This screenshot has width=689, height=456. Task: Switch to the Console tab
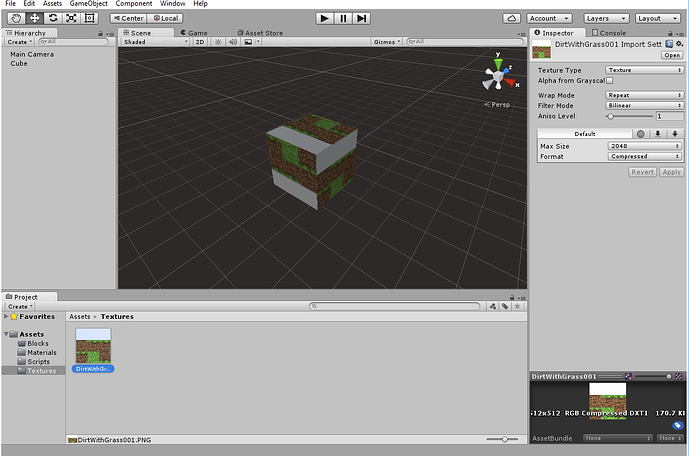click(609, 33)
